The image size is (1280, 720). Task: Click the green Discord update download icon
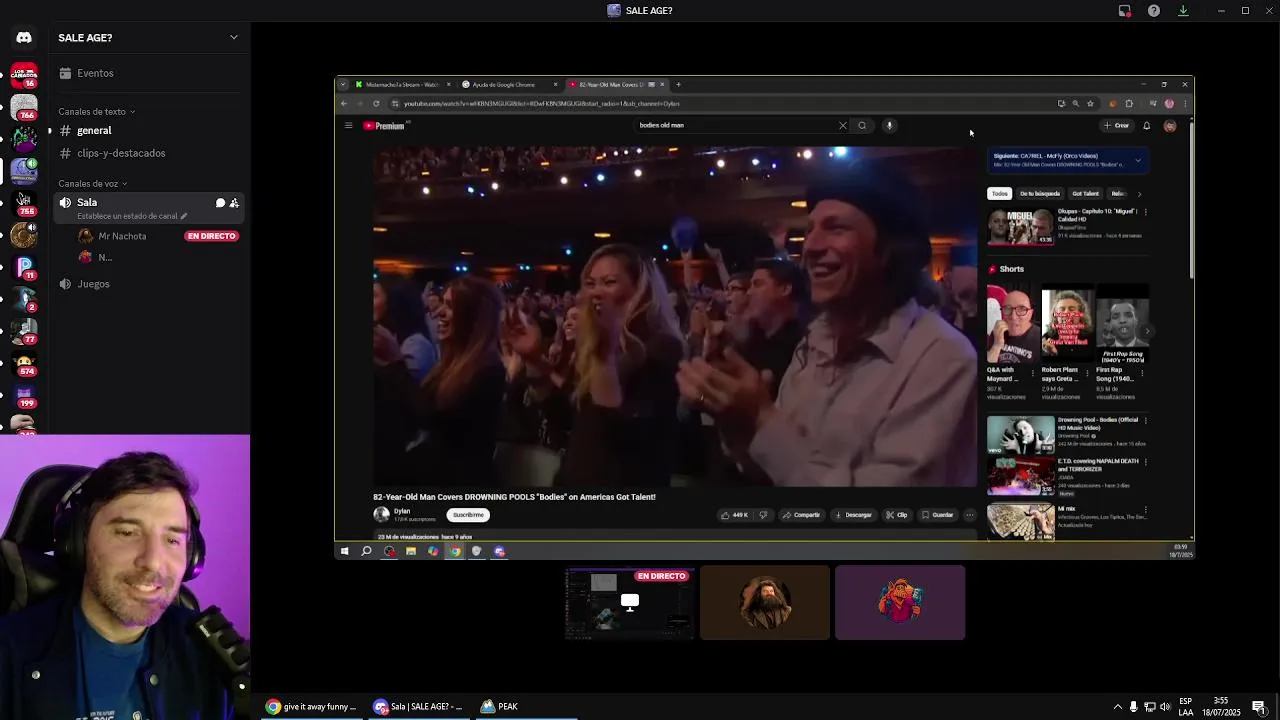coord(1183,11)
